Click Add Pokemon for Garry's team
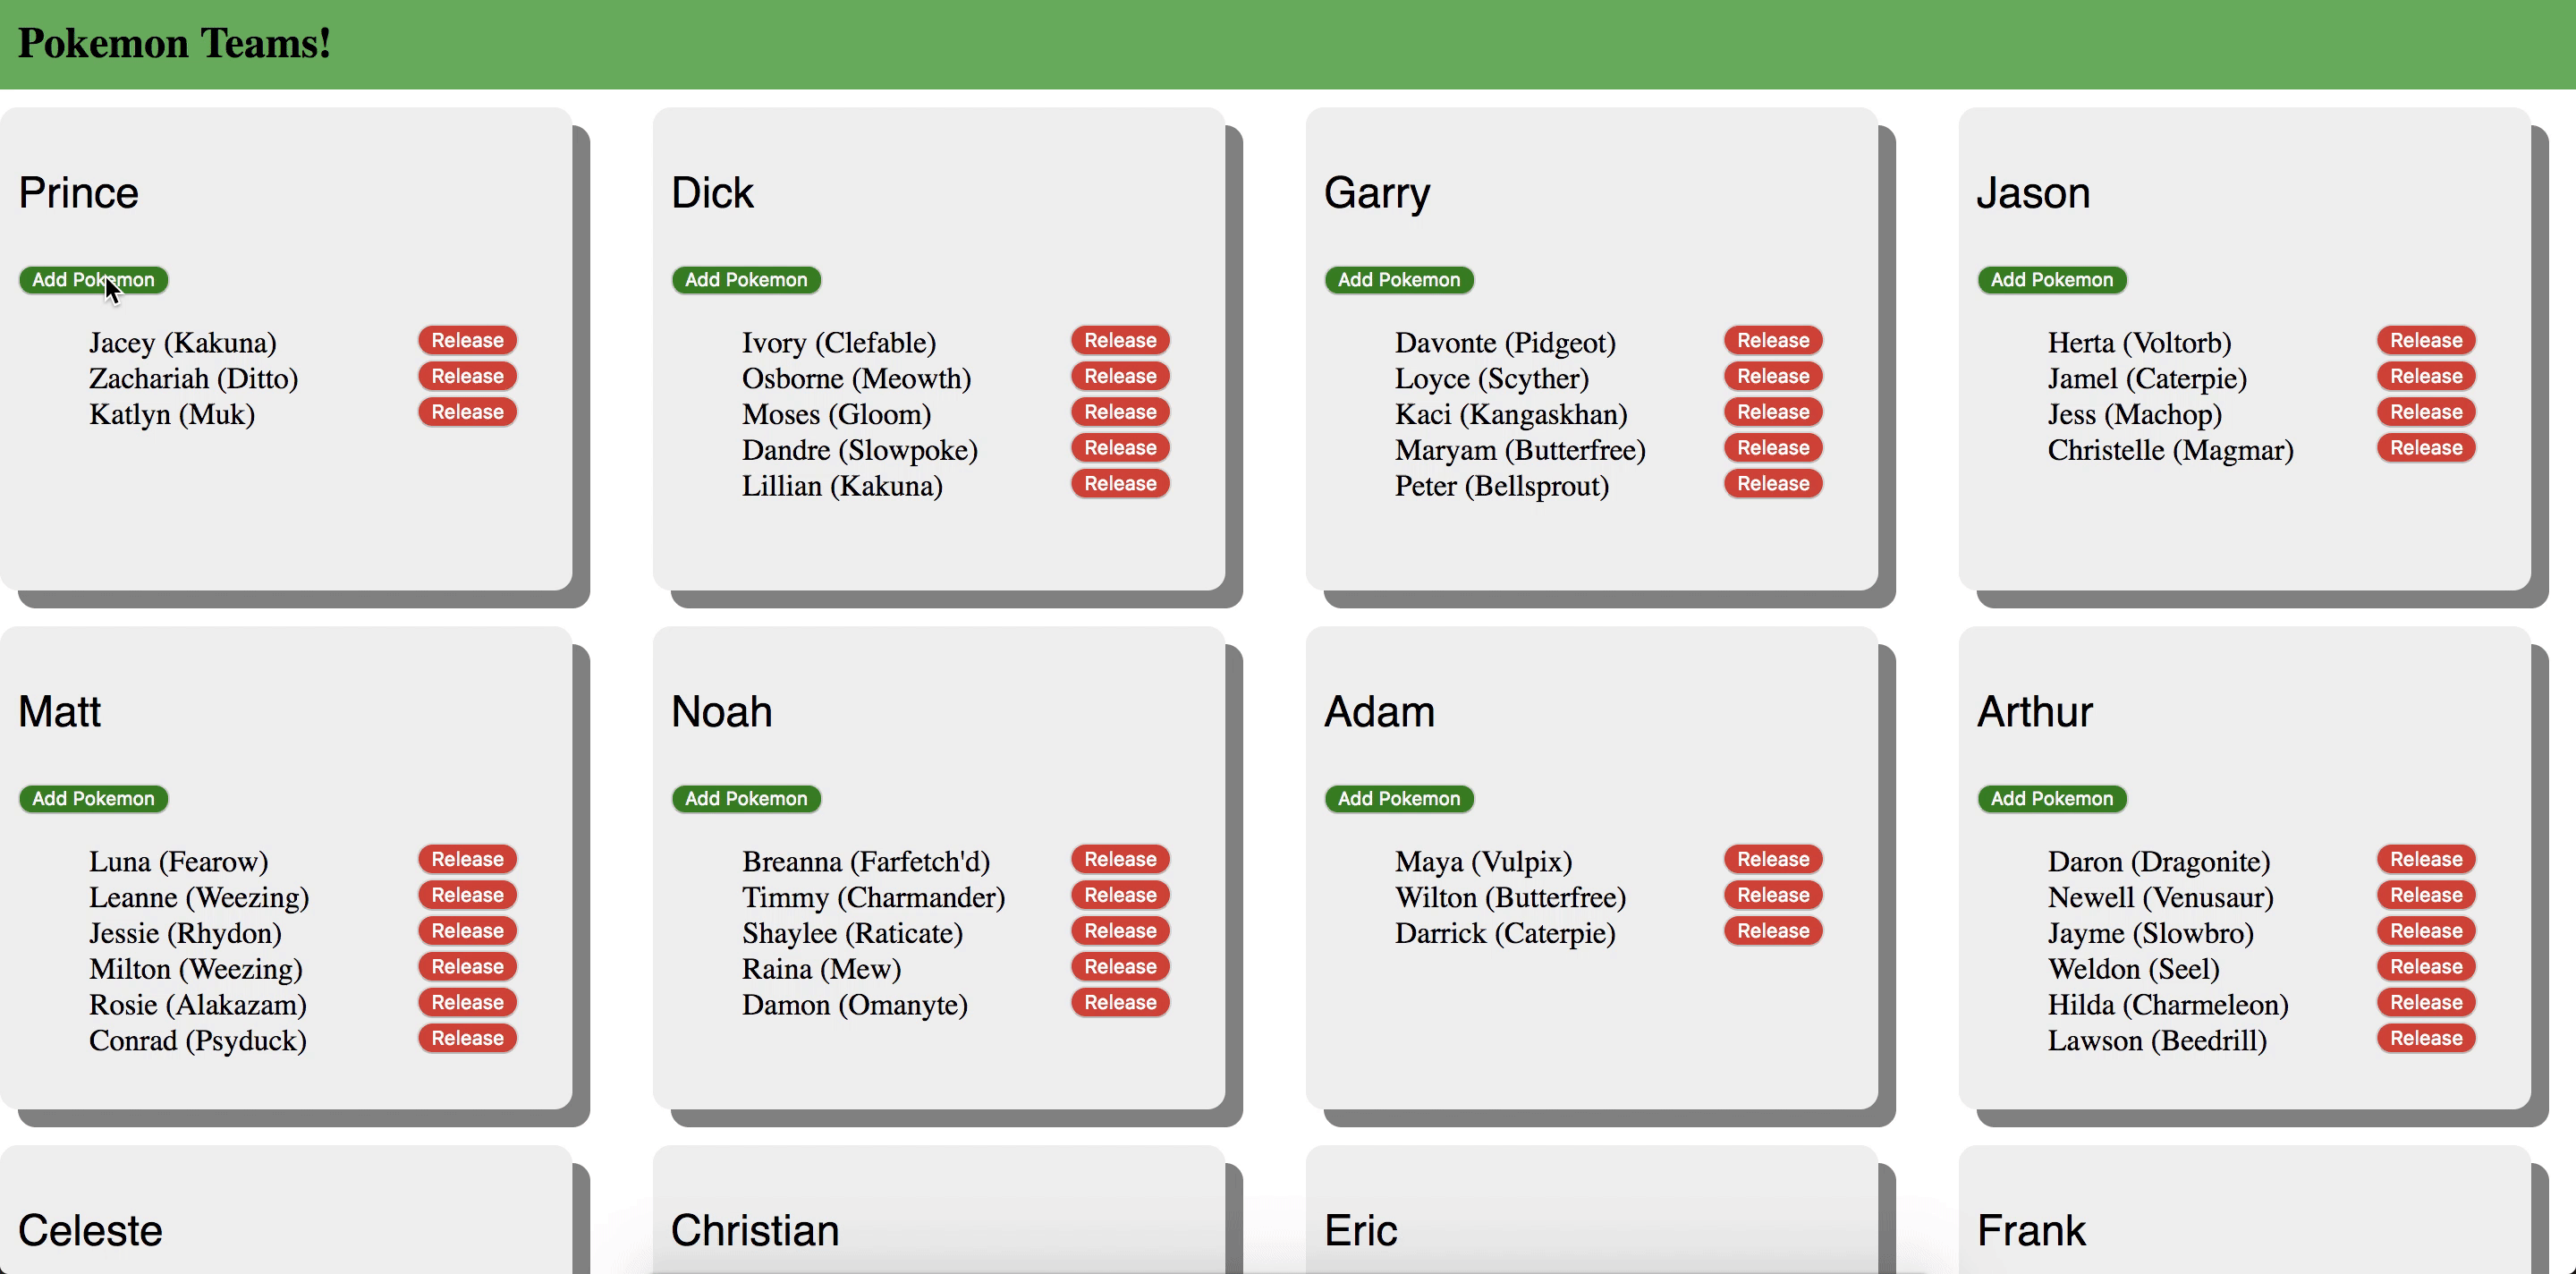 point(1400,279)
